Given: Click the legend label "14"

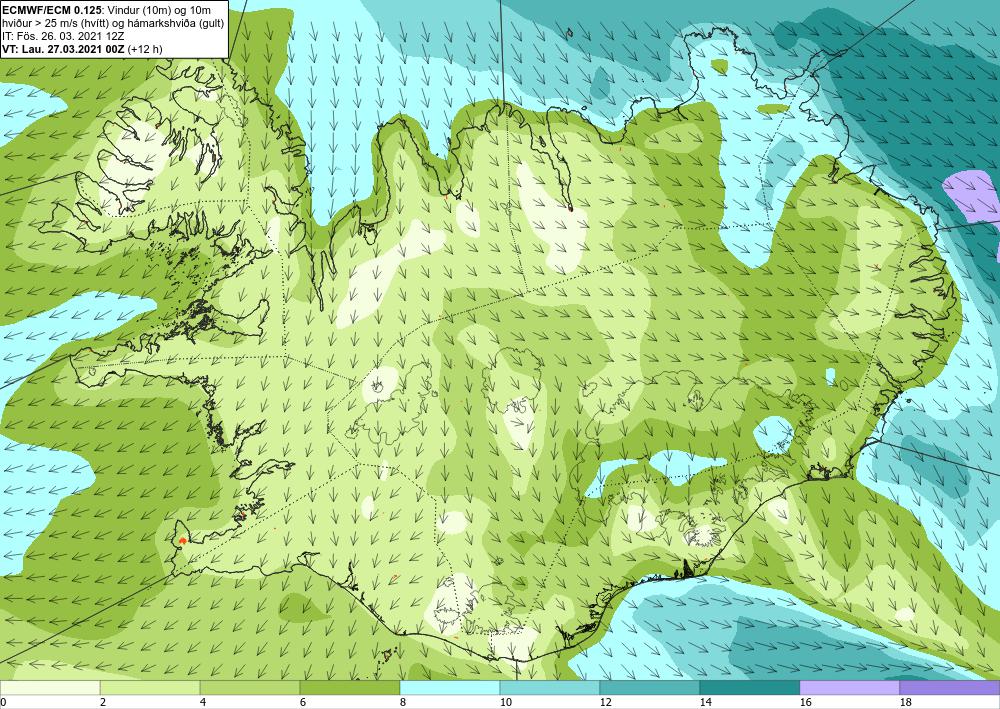Looking at the screenshot, I should (705, 703).
